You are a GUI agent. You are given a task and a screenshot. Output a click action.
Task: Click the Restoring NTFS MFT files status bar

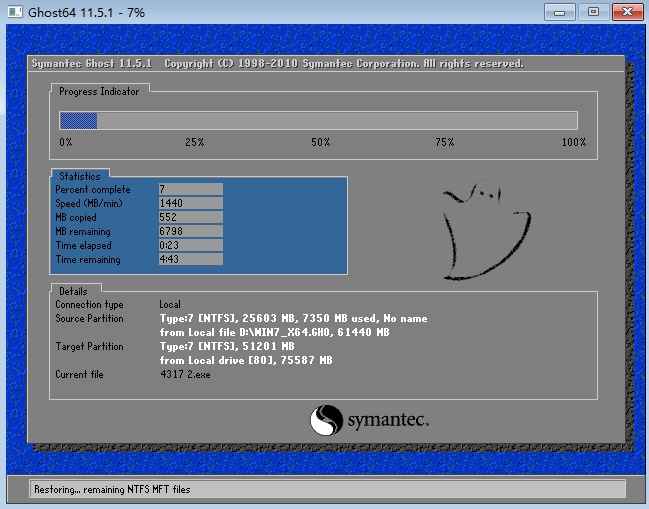click(315, 490)
